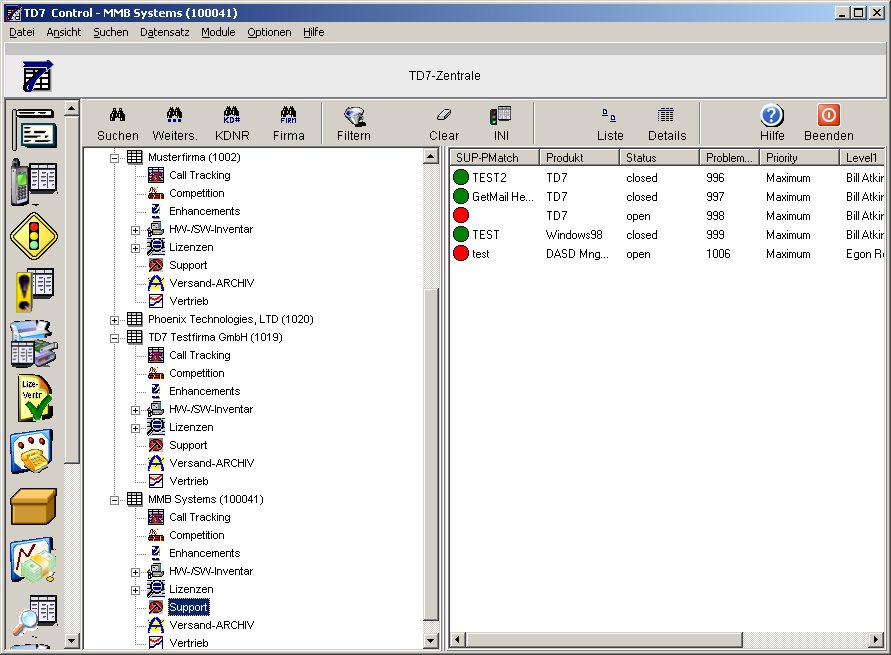Click the Priority column header
The width and height of the screenshot is (891, 655).
(x=797, y=158)
